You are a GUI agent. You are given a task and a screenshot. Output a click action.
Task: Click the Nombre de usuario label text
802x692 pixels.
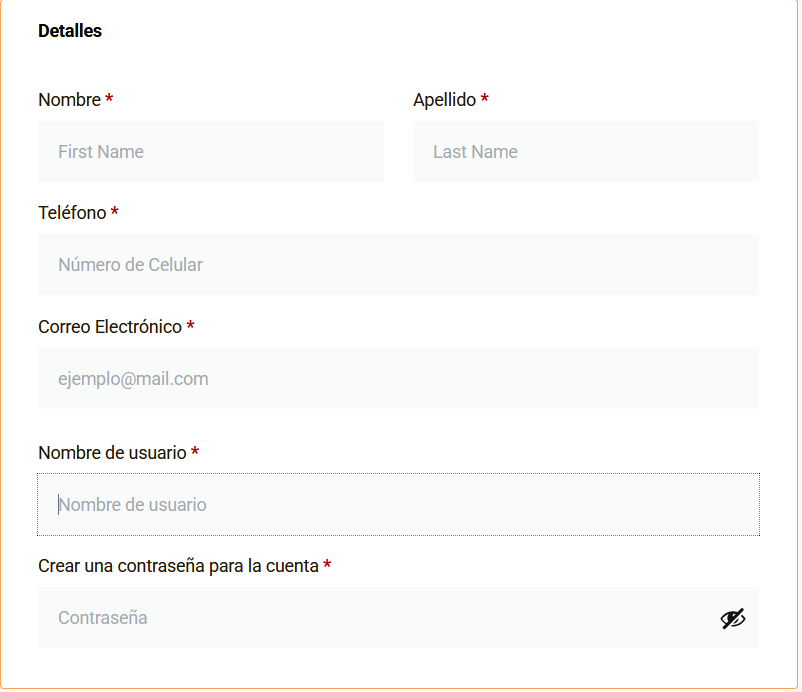(112, 453)
